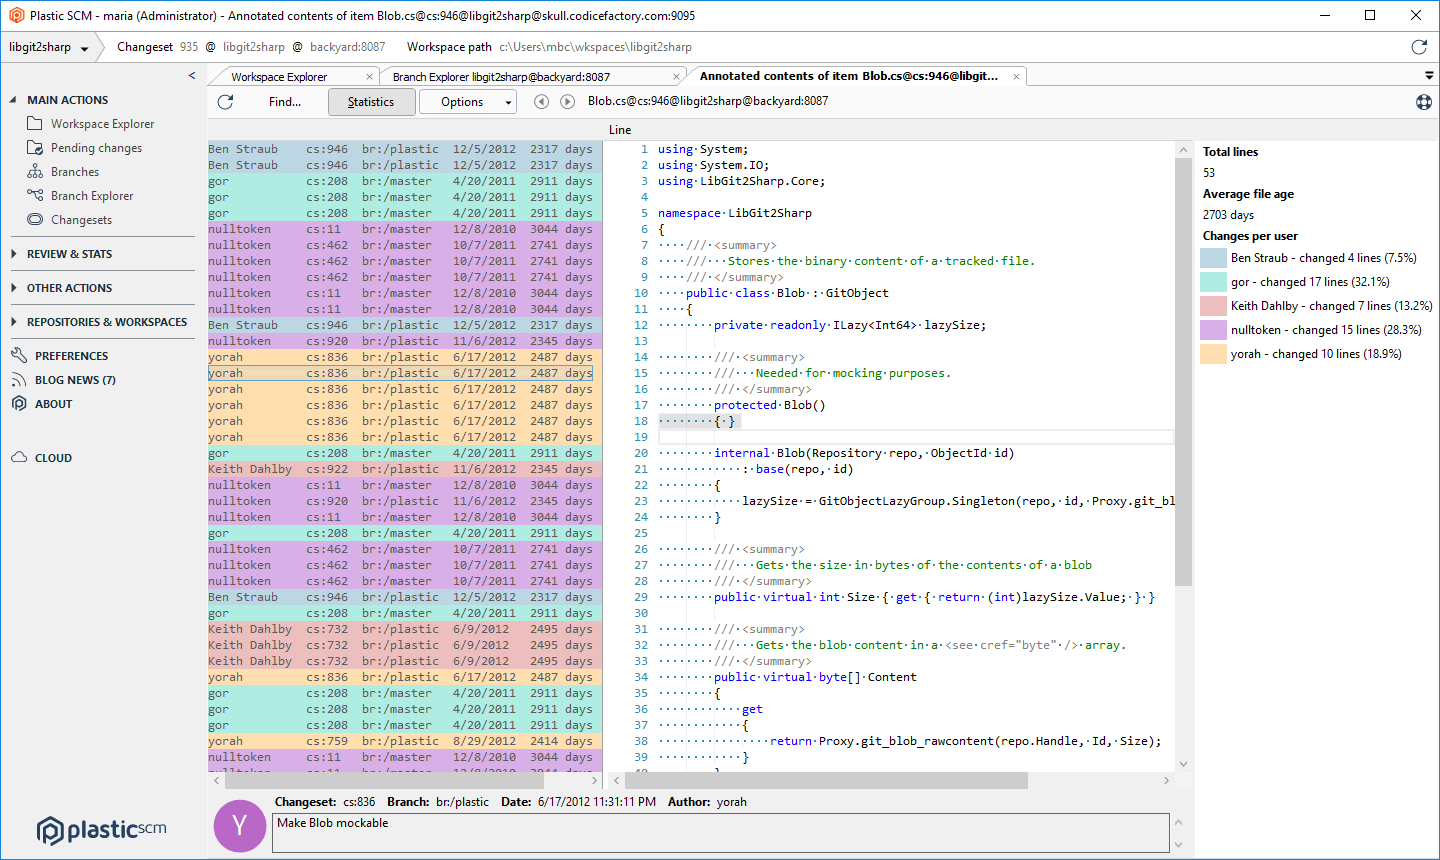Image resolution: width=1440 pixels, height=860 pixels.
Task: Close the Branch Explorer tab
Action: pos(676,77)
